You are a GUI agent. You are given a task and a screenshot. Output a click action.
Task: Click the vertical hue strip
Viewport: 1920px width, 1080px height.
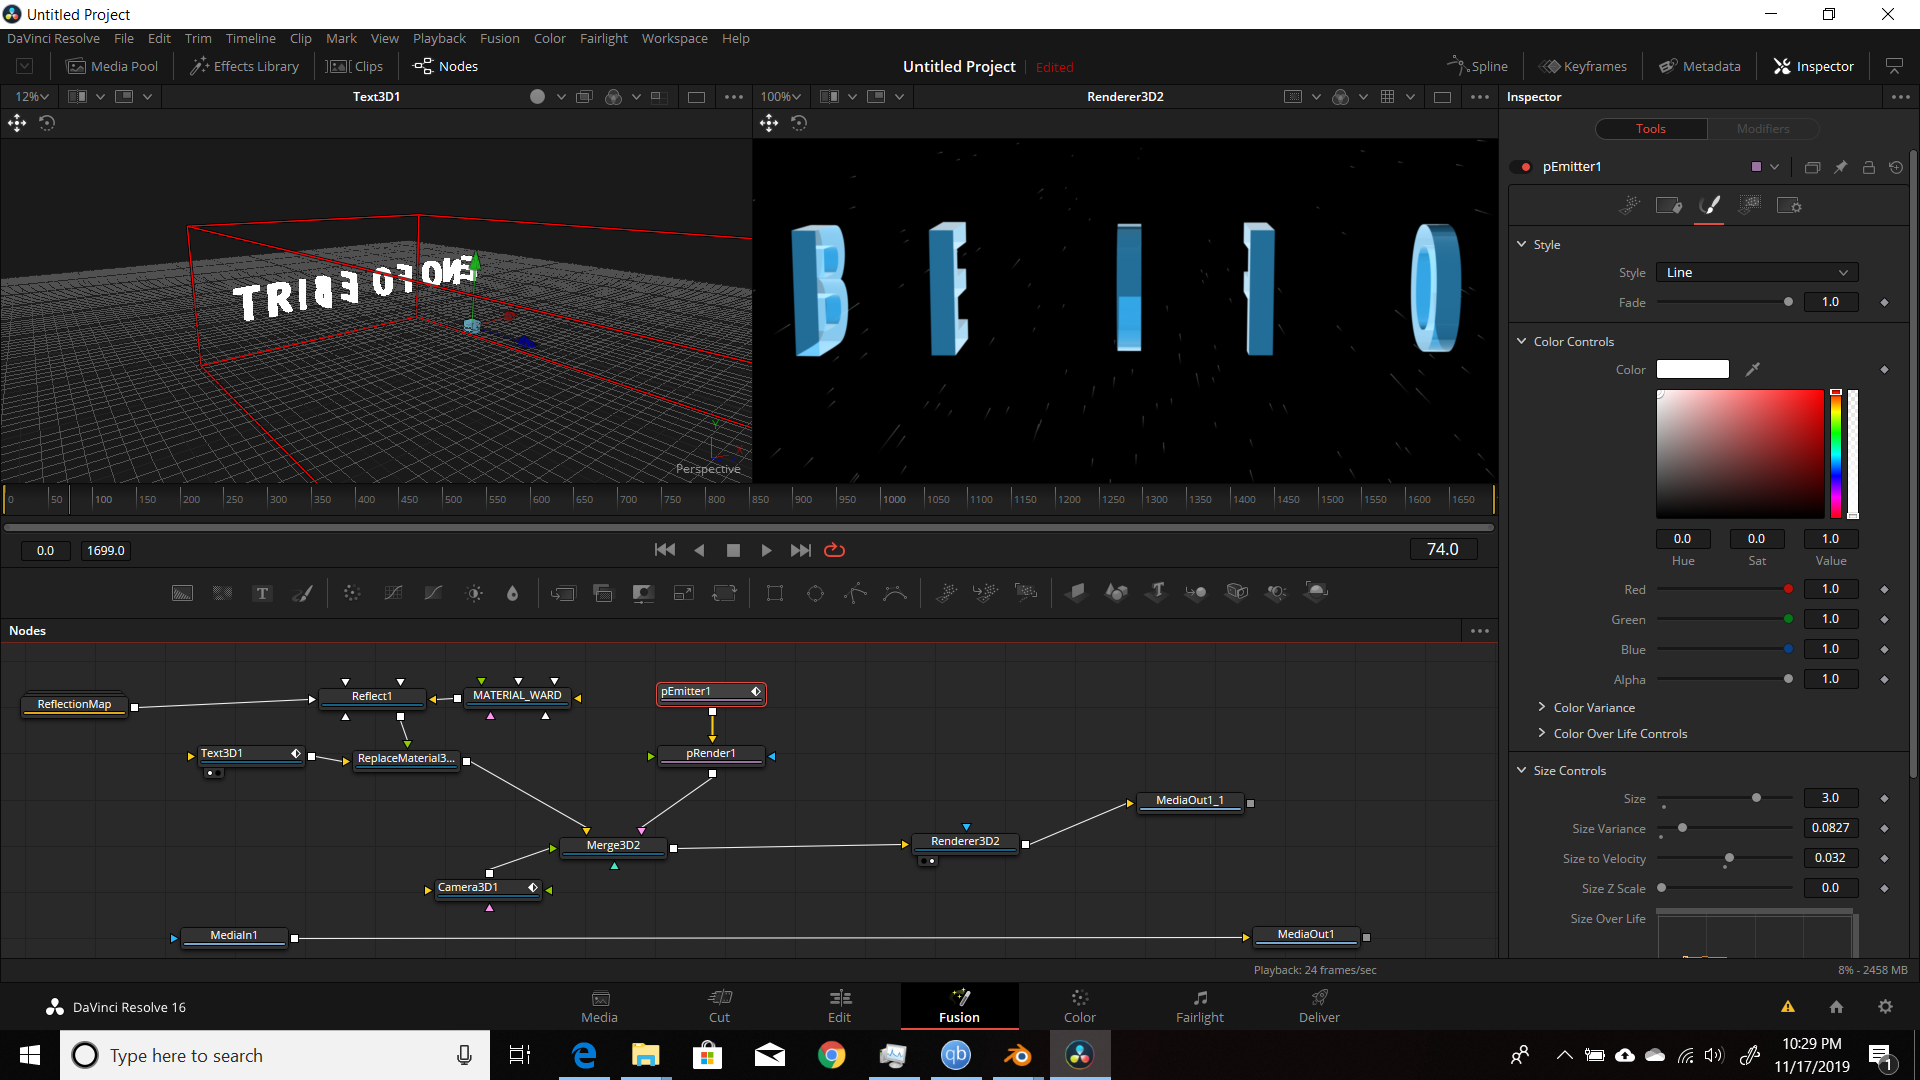(x=1836, y=453)
